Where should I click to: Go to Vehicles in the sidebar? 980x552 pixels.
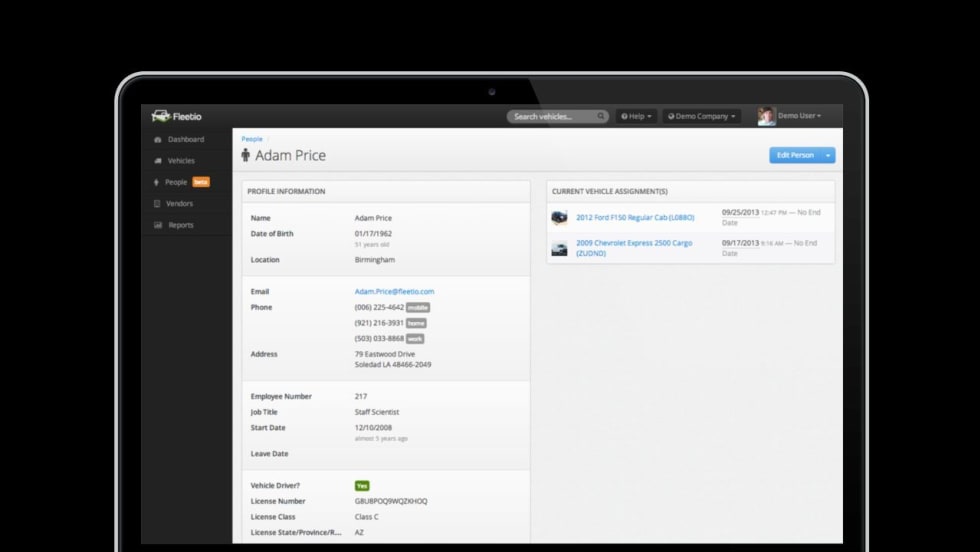pyautogui.click(x=181, y=161)
